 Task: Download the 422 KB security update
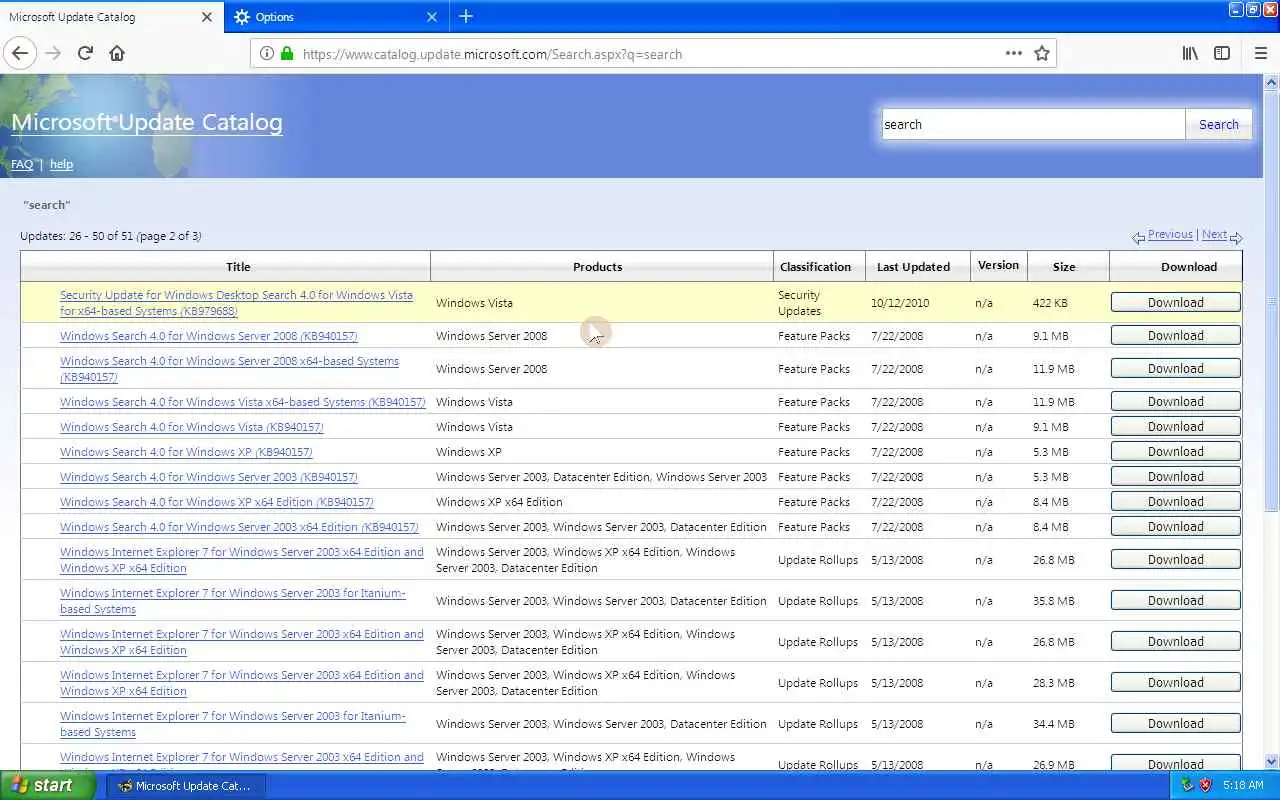[1175, 302]
